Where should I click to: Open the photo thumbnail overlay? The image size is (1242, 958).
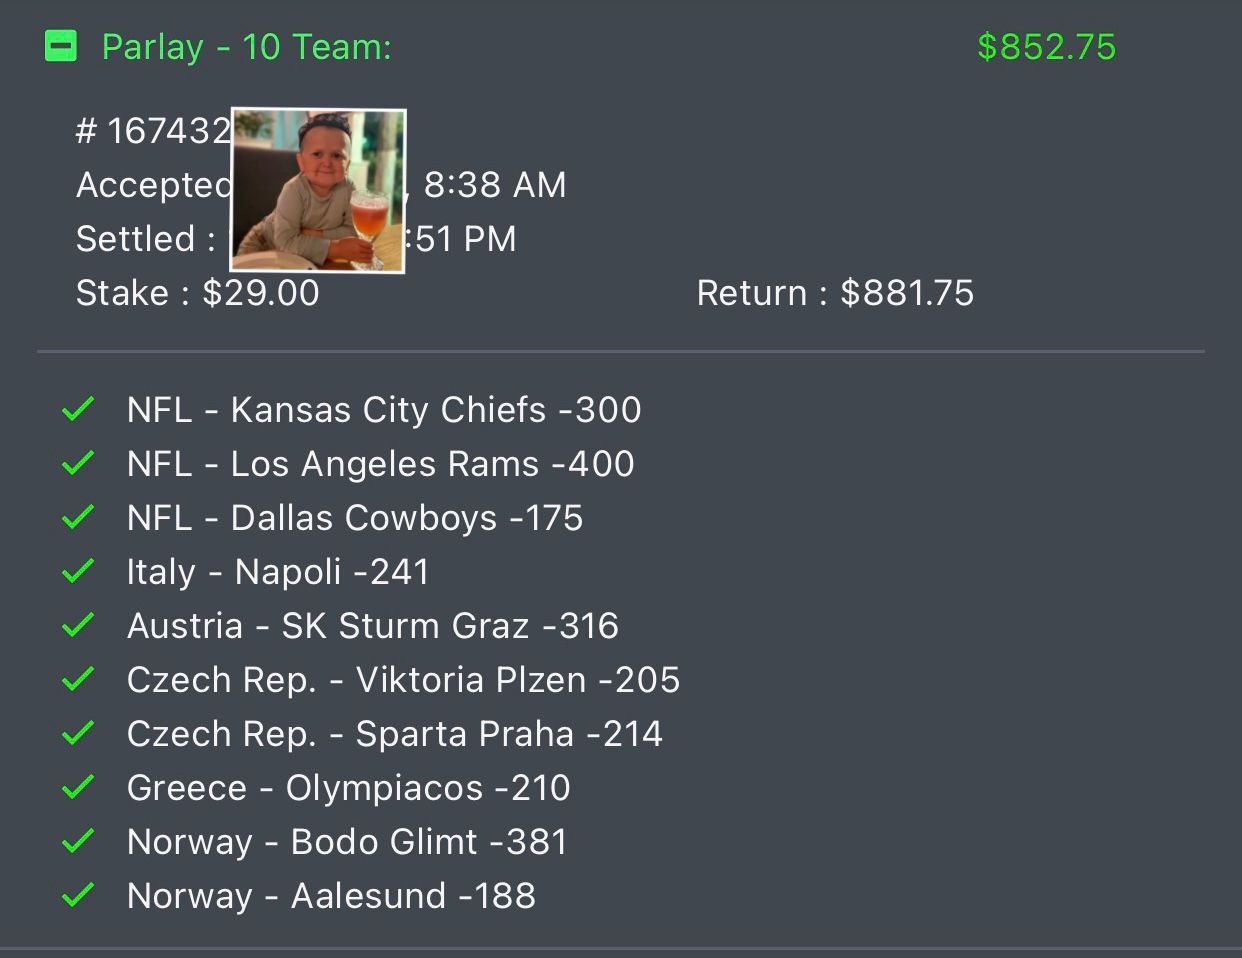coord(318,190)
